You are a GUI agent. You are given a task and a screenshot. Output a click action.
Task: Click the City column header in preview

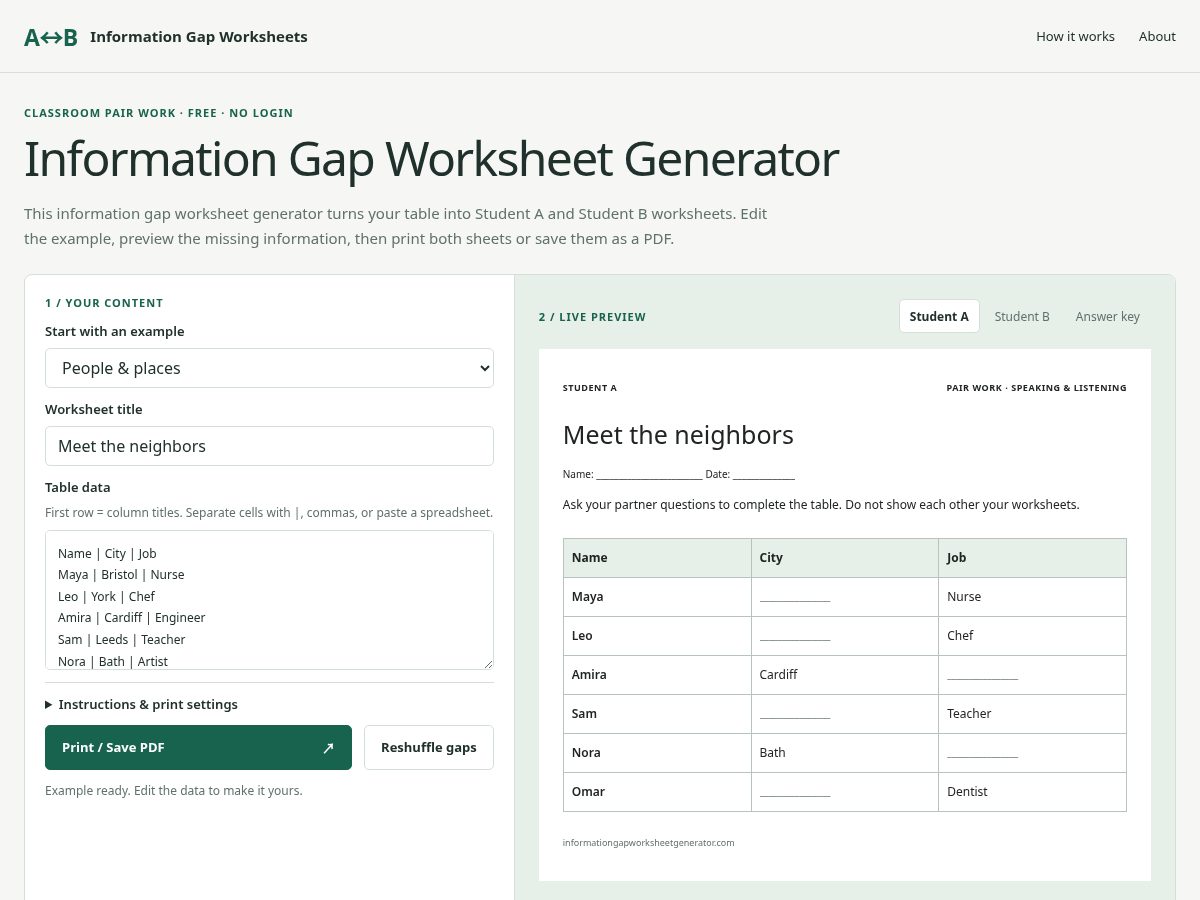[845, 558]
